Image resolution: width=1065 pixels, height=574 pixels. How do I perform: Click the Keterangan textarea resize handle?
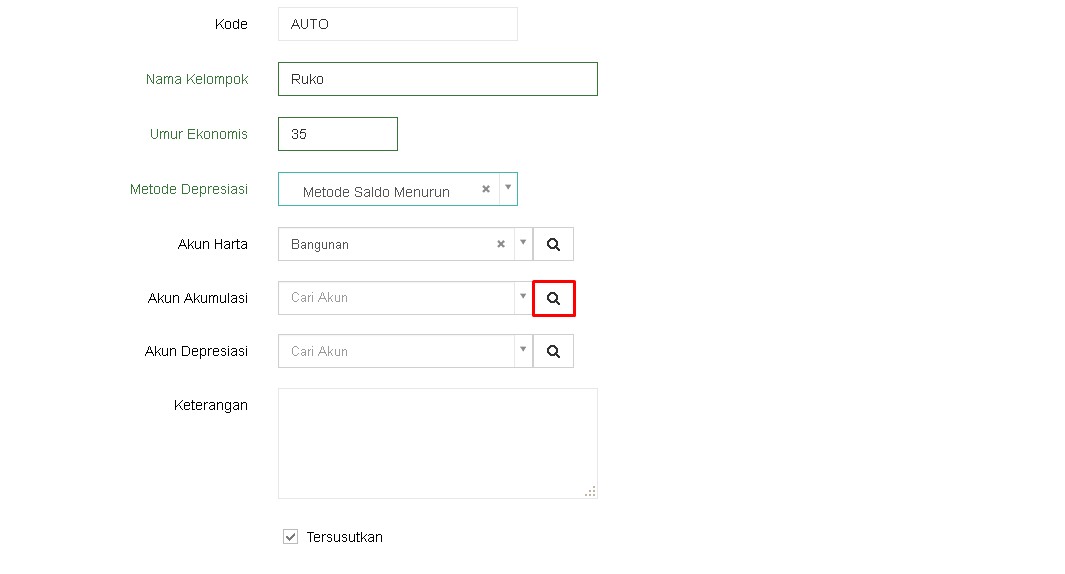pyautogui.click(x=590, y=491)
